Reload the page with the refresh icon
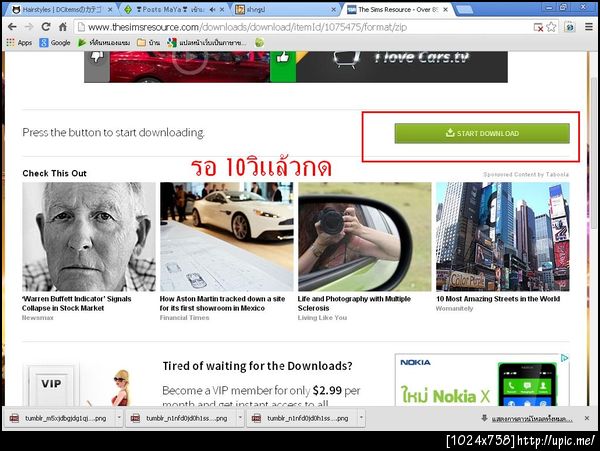Viewport: 600px width, 451px height. pos(46,27)
